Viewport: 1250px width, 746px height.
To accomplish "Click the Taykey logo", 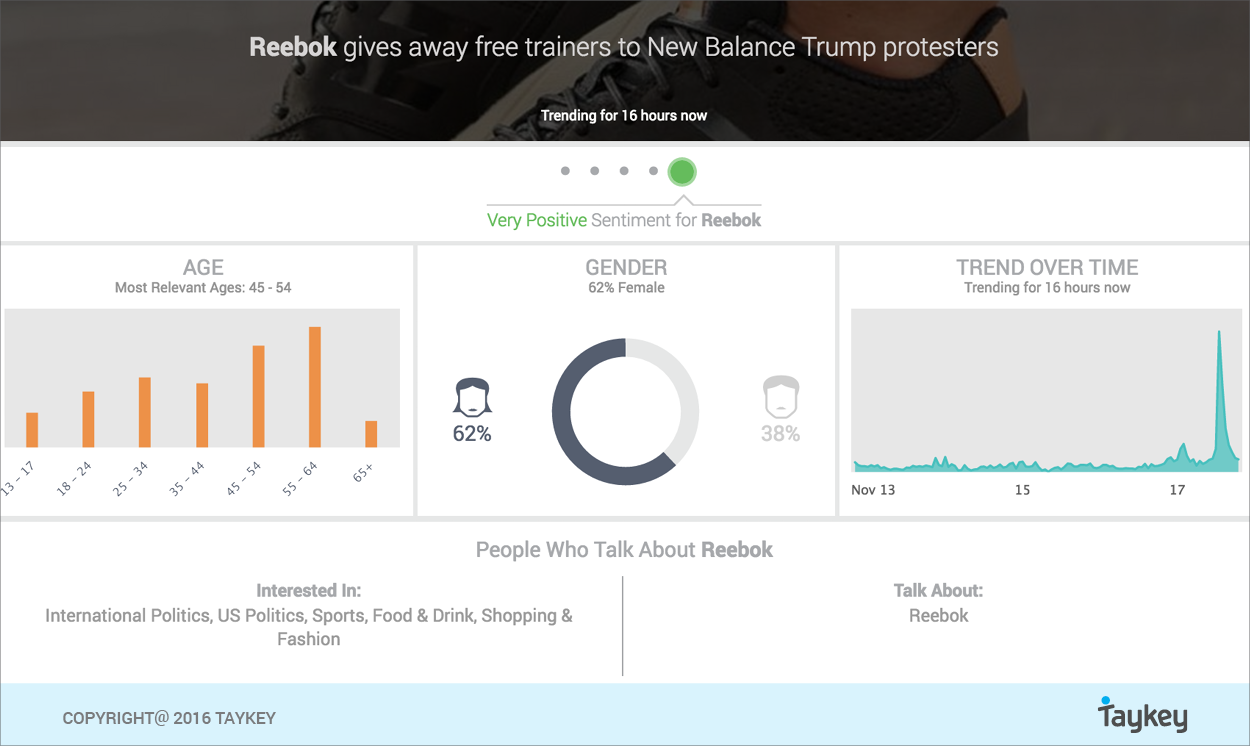I will (x=1142, y=716).
